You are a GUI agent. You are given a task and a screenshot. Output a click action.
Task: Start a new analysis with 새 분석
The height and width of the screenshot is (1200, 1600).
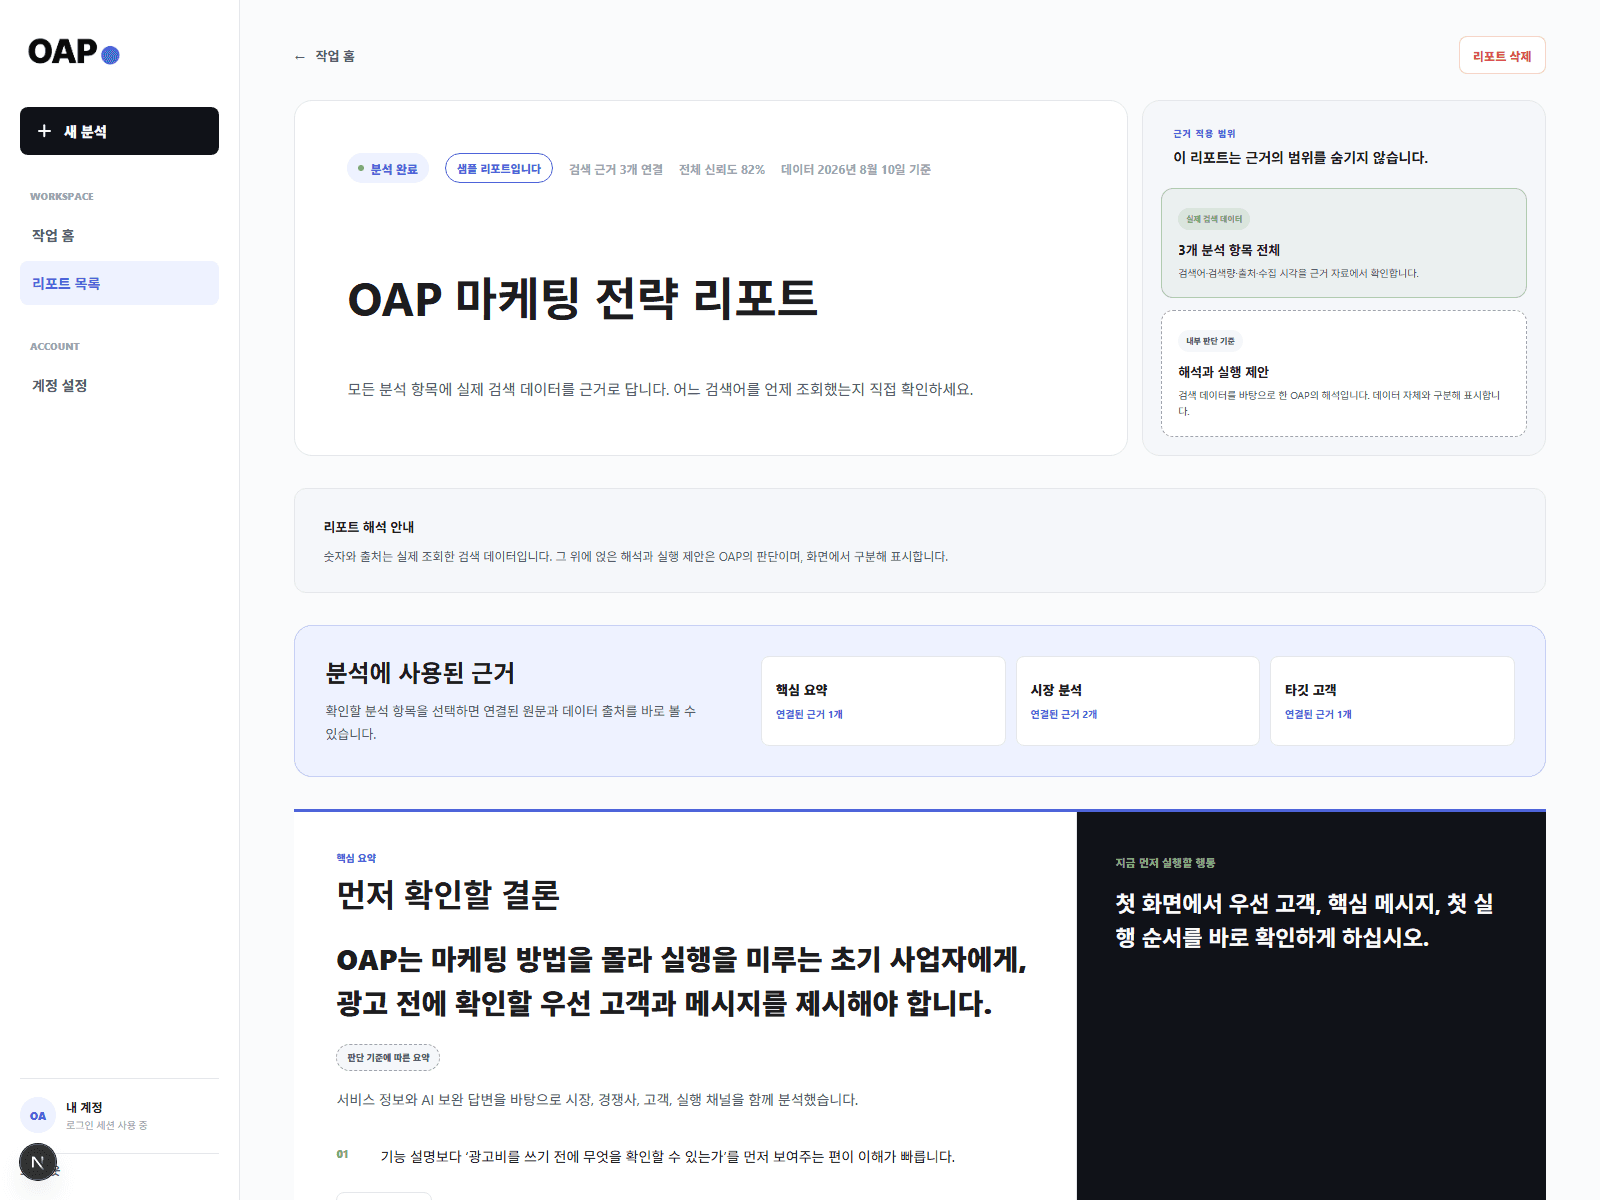[x=119, y=131]
